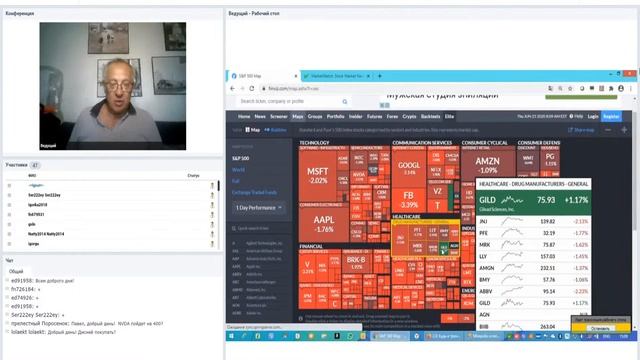Open the Forex menu item
This screenshot has width=640, height=360.
[392, 116]
